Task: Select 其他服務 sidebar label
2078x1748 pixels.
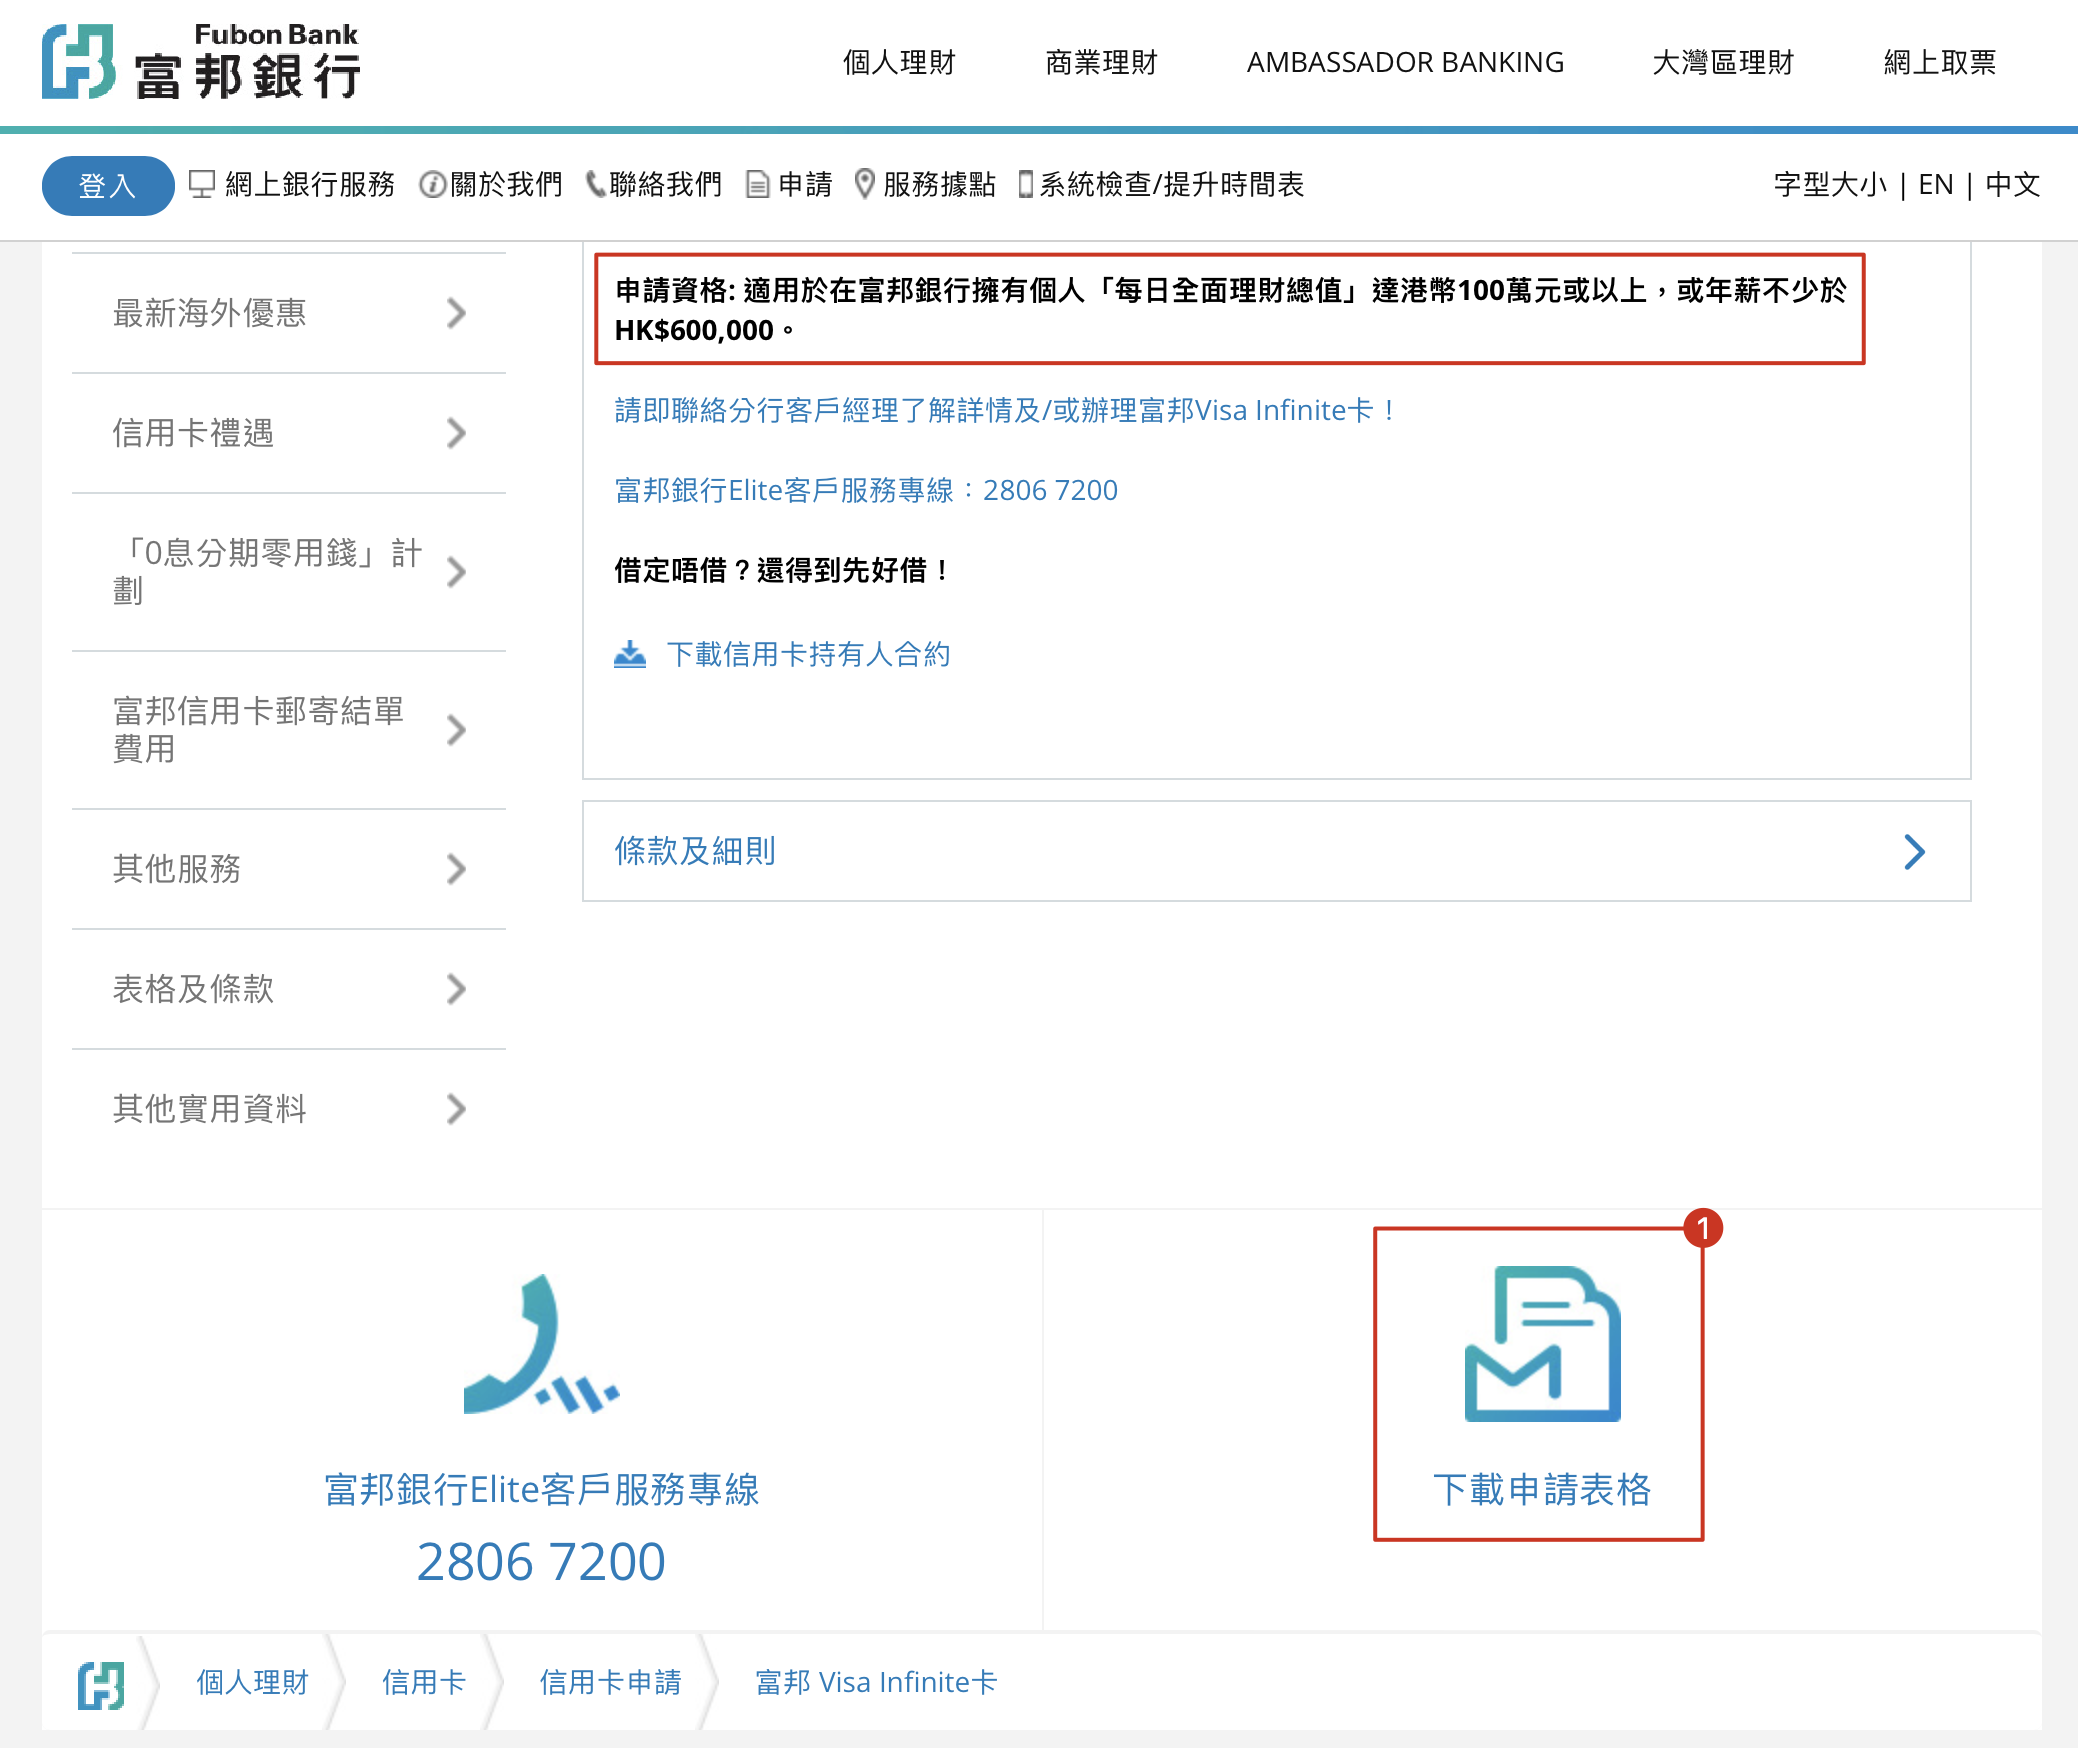Action: point(177,869)
